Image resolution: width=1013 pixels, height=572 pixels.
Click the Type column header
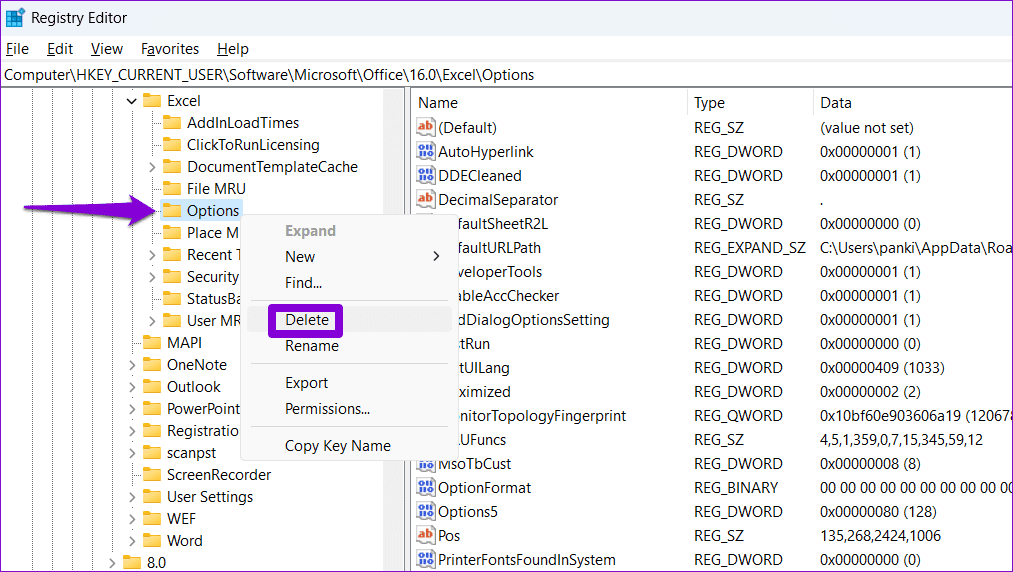pos(749,103)
